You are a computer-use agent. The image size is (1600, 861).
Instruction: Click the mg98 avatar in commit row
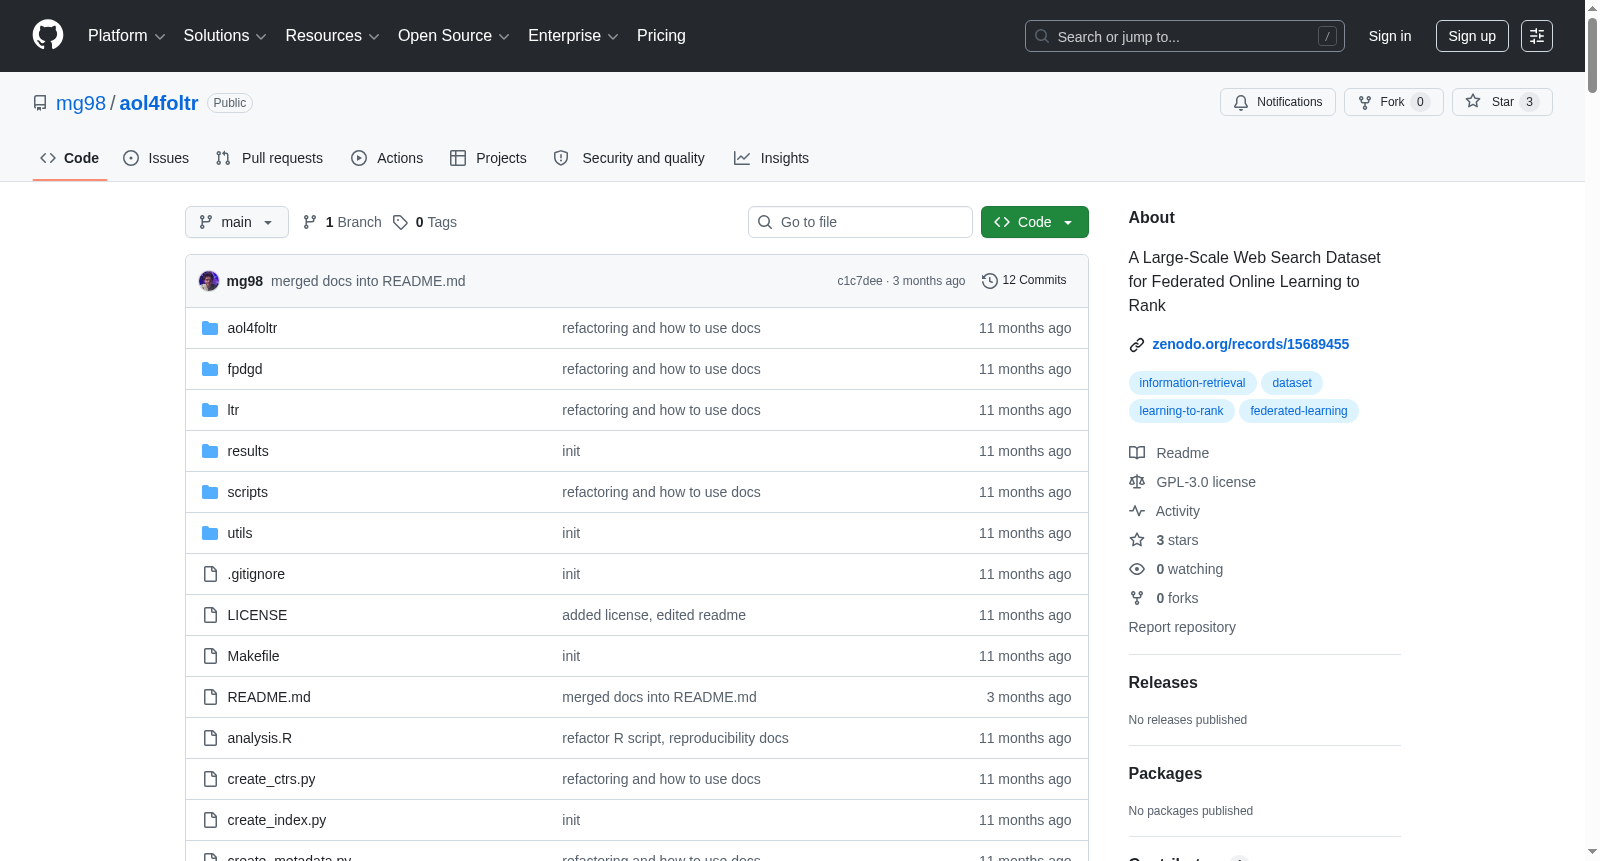[209, 281]
